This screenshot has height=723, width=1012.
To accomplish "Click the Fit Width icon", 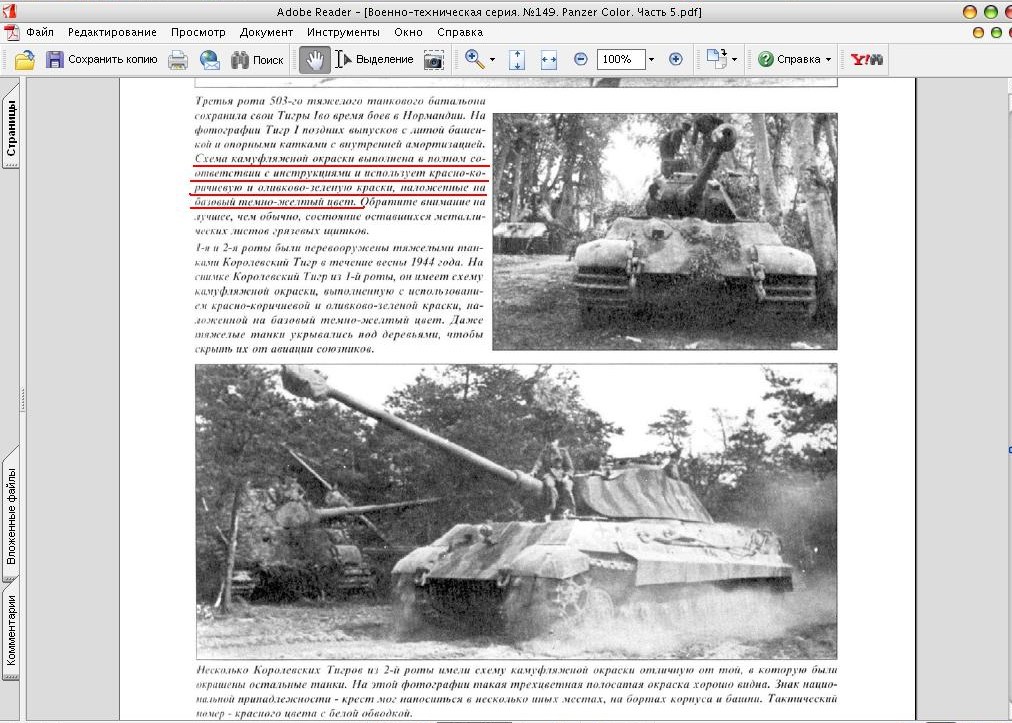I will 549,60.
